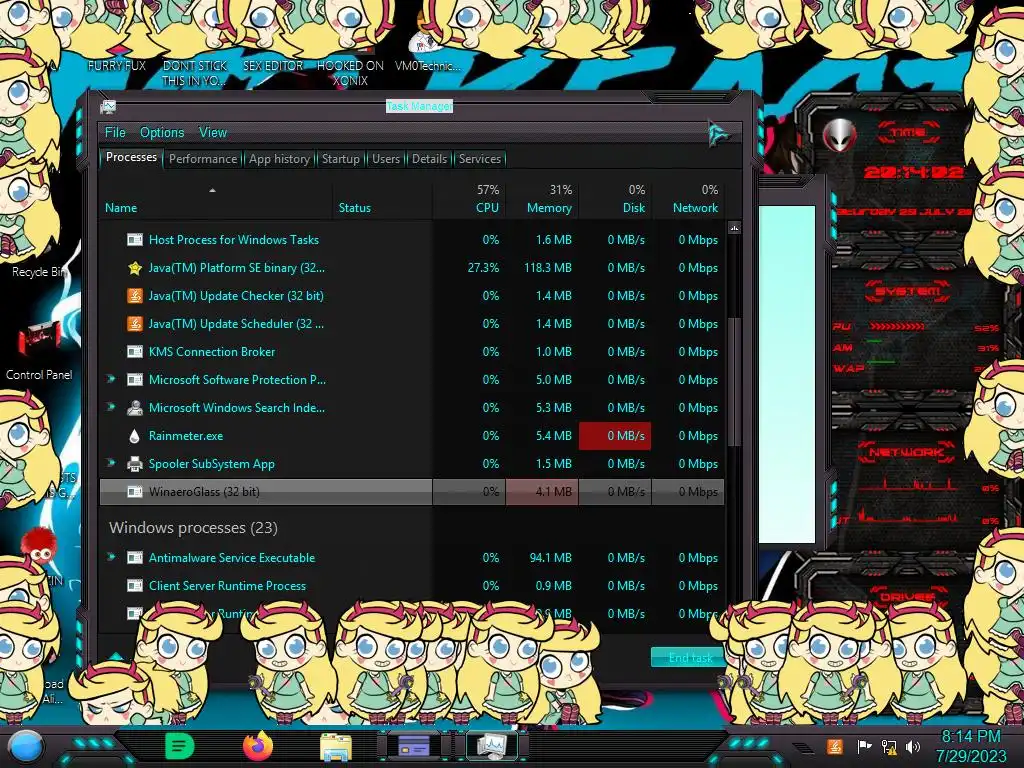
Task: Click the process list vertical scrollbar thumb
Action: 734,382
